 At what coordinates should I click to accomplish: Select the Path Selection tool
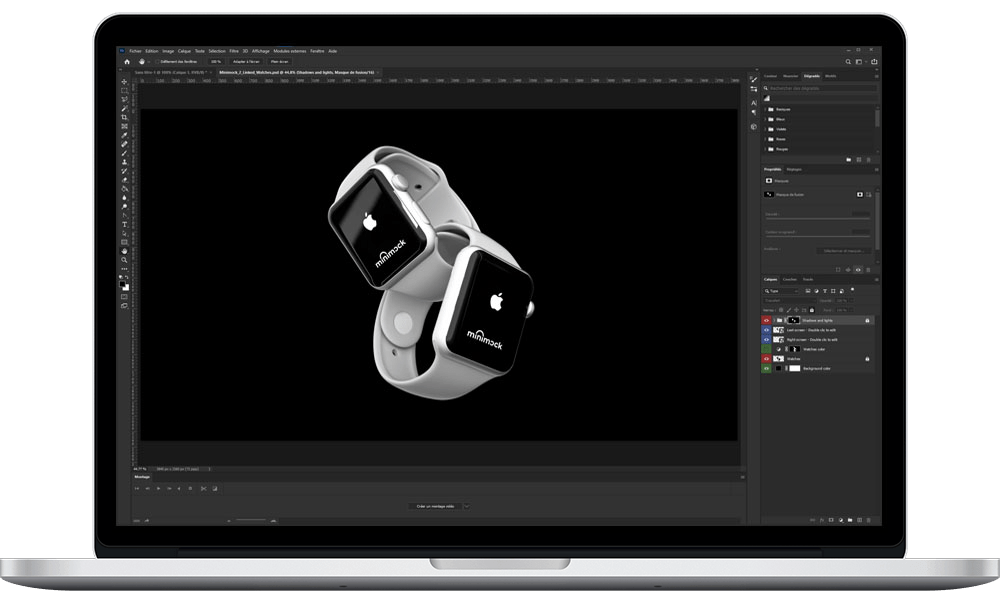[x=124, y=233]
